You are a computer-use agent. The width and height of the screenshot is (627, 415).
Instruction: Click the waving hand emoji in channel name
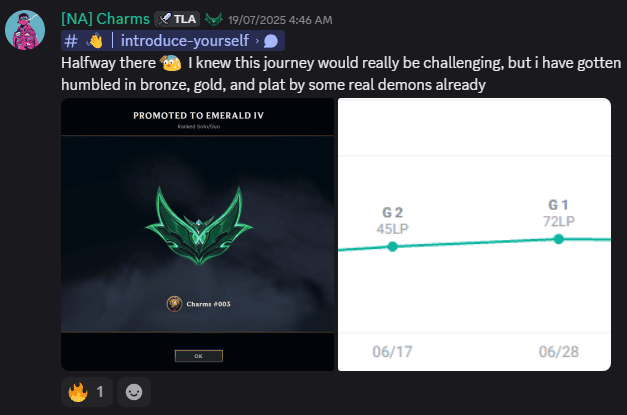(x=95, y=41)
